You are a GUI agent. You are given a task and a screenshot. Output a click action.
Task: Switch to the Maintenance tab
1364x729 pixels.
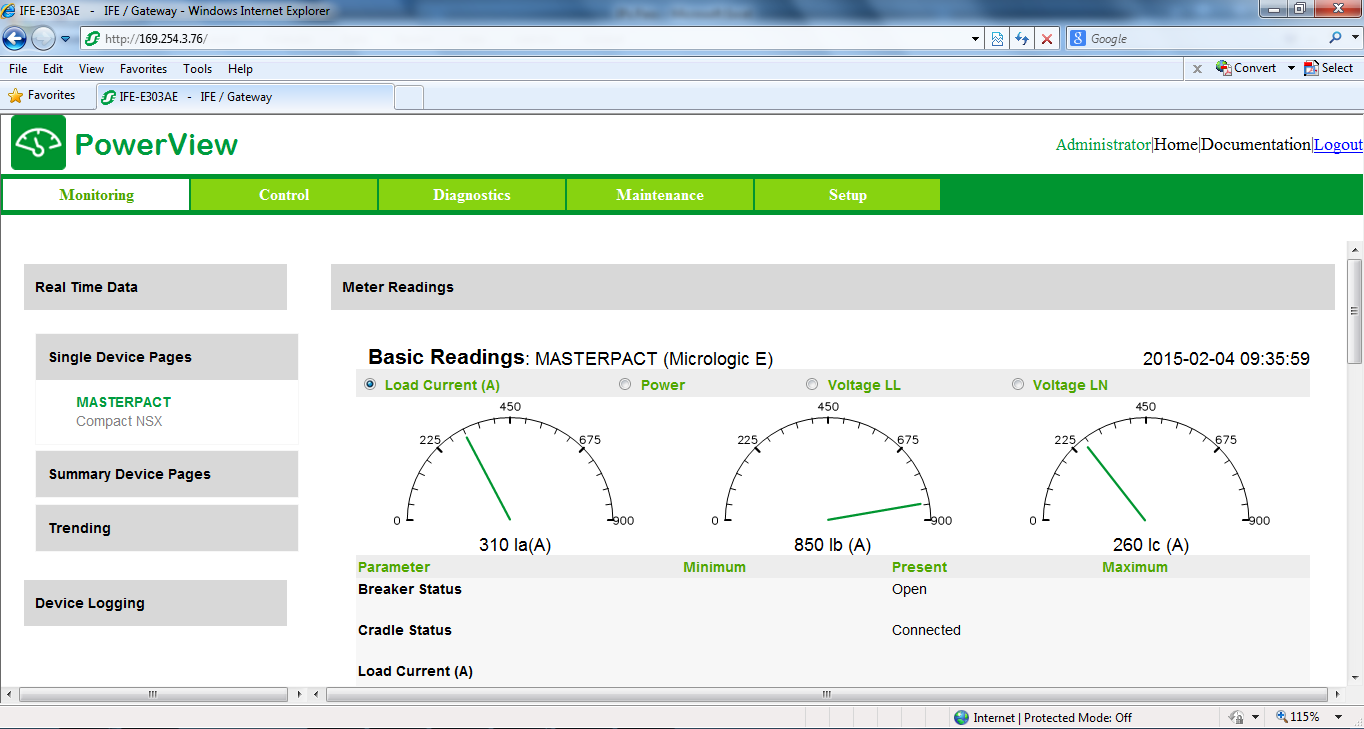click(660, 195)
